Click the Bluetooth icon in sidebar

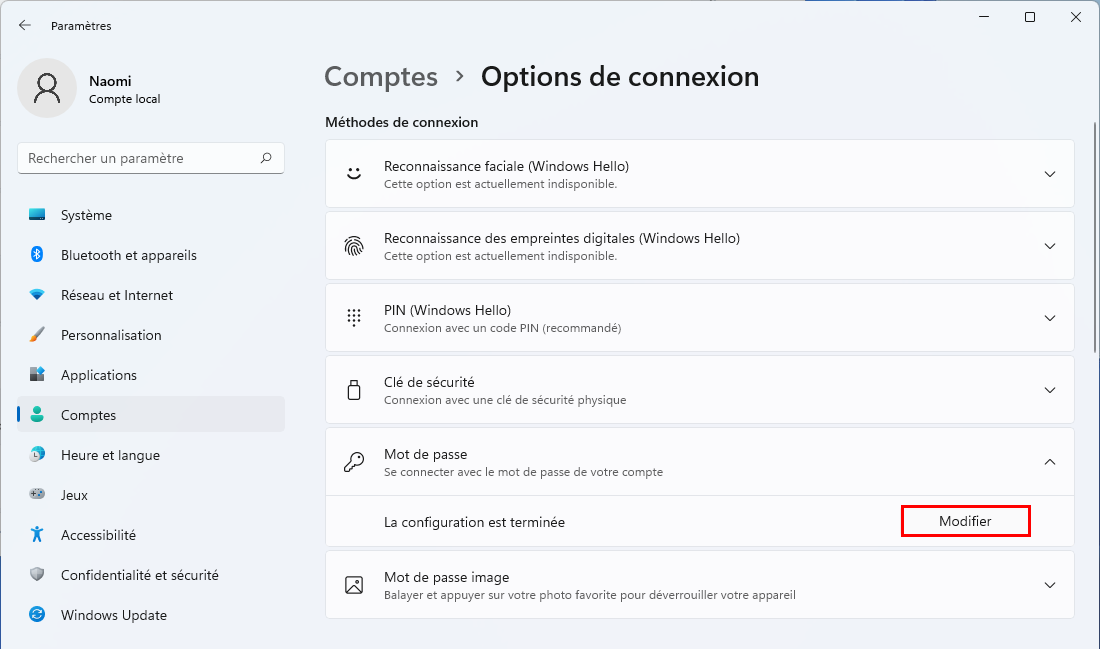pos(37,255)
